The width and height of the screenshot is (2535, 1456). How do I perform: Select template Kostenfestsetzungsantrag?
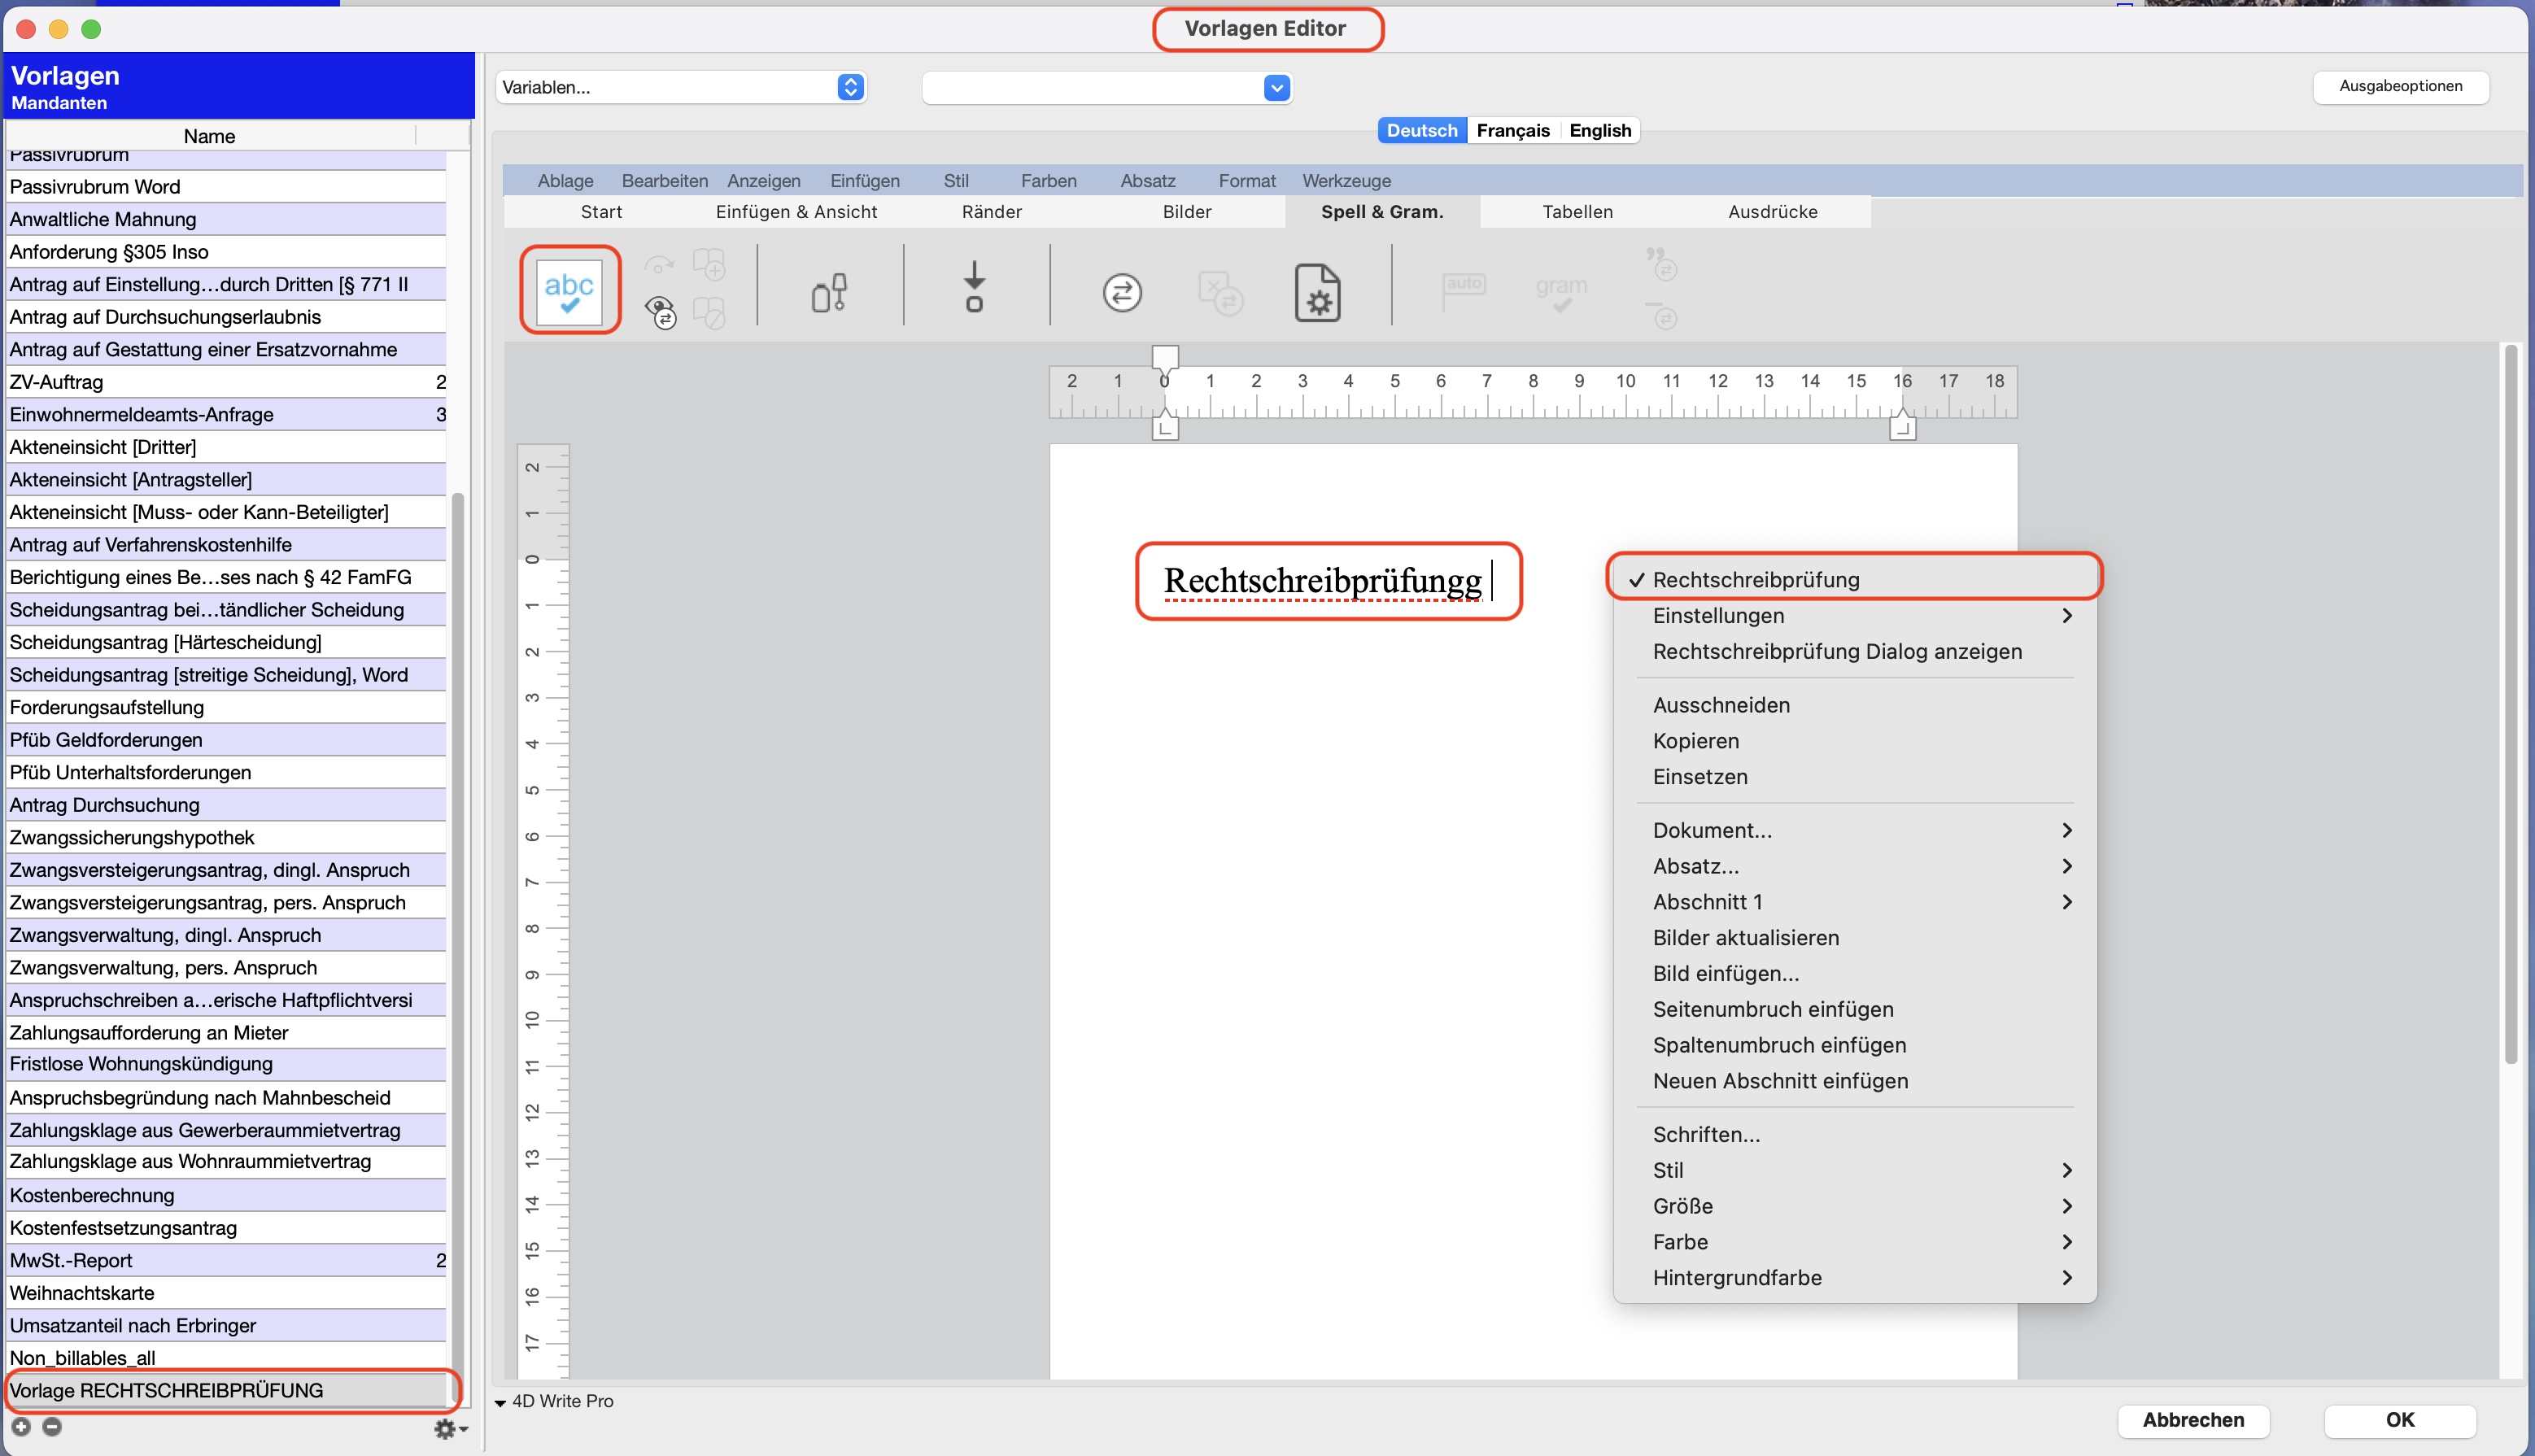point(227,1227)
